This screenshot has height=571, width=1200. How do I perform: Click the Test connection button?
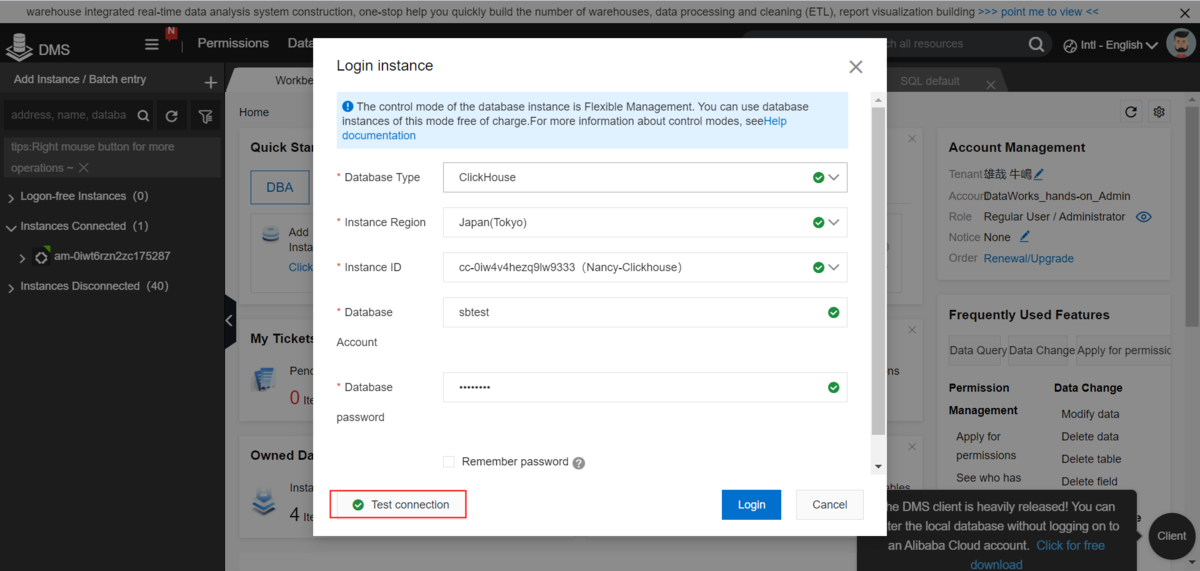(x=399, y=505)
